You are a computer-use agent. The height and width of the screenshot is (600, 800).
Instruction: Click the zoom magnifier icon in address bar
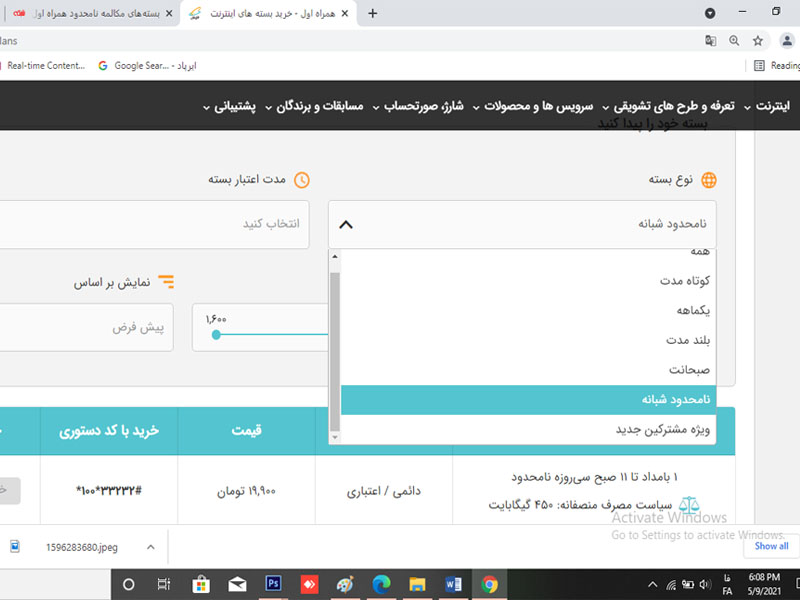tap(734, 41)
